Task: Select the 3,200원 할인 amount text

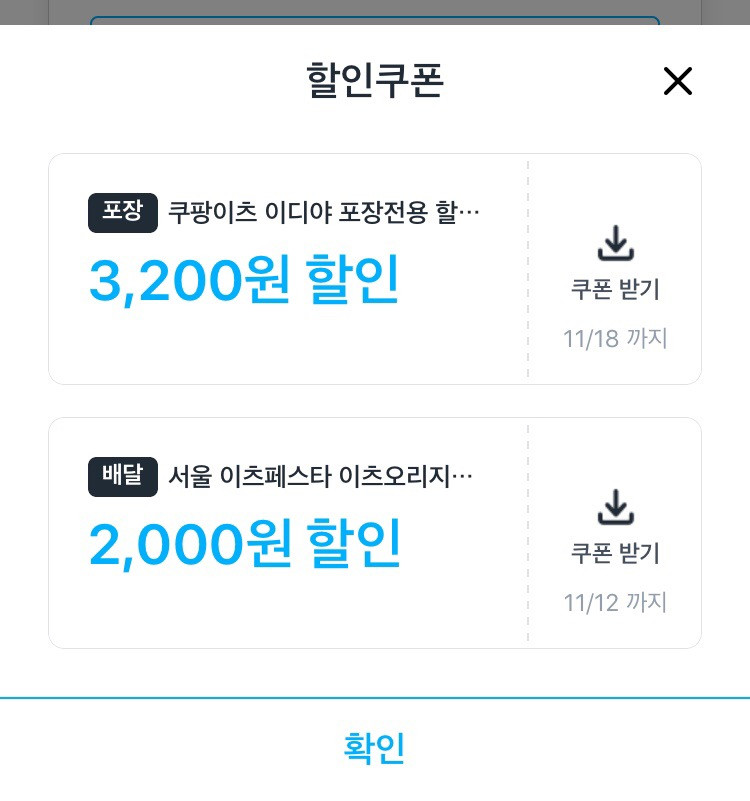Action: pos(244,280)
